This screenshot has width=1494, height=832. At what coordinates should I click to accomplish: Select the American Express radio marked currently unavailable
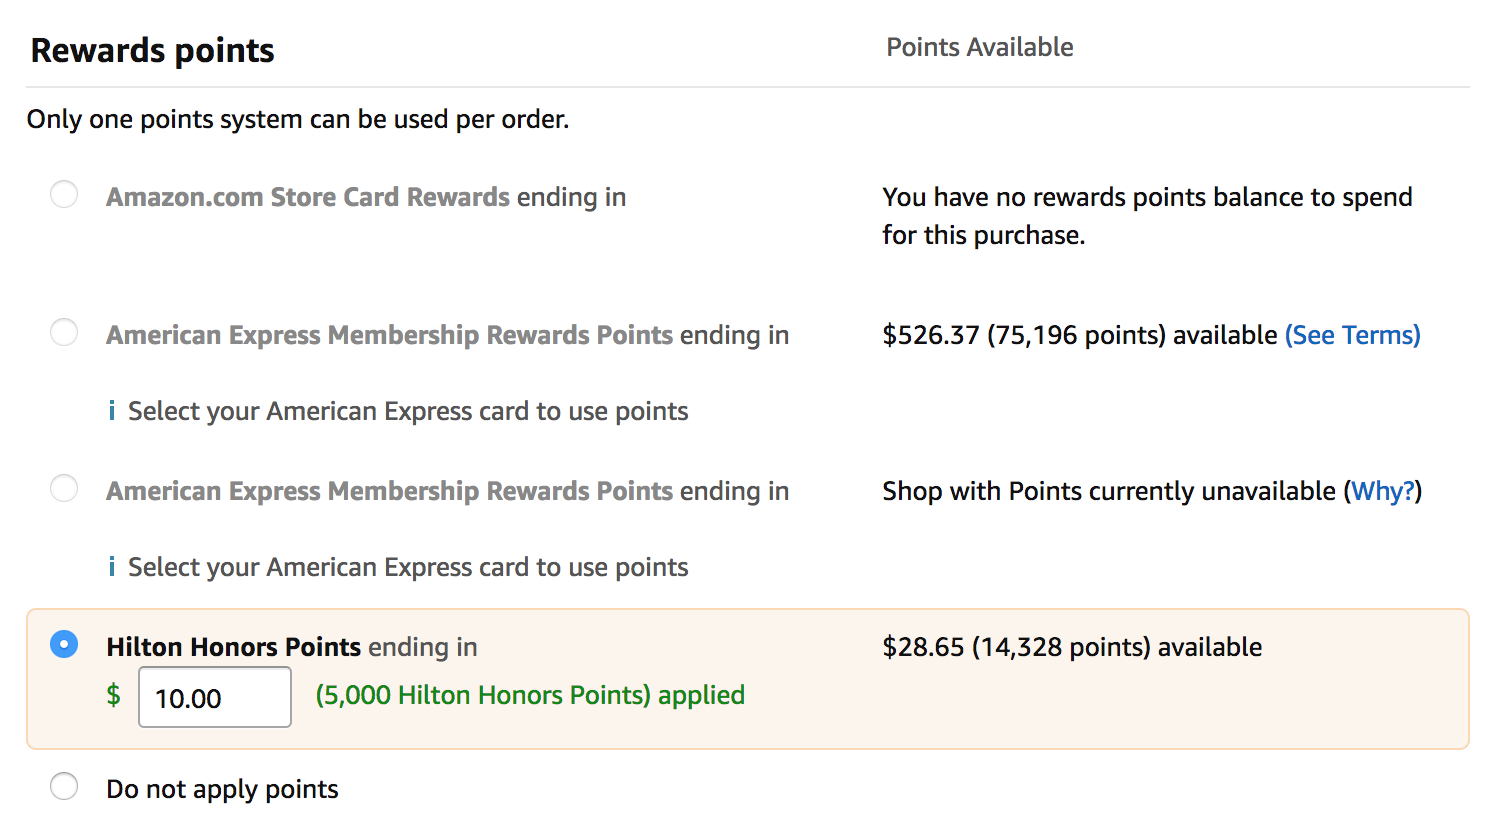(64, 488)
